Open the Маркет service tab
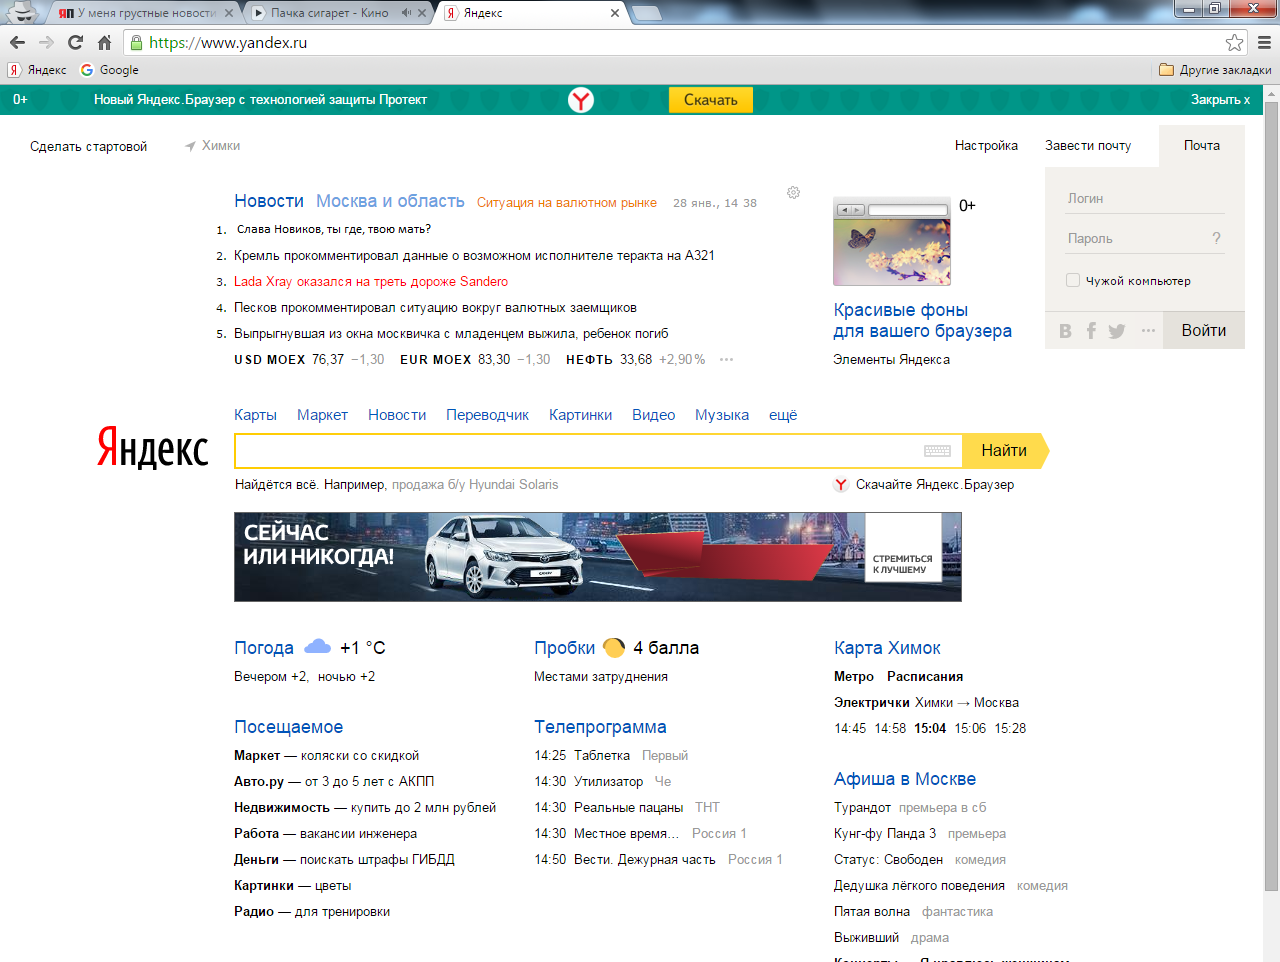Image resolution: width=1280 pixels, height=962 pixels. coord(322,415)
